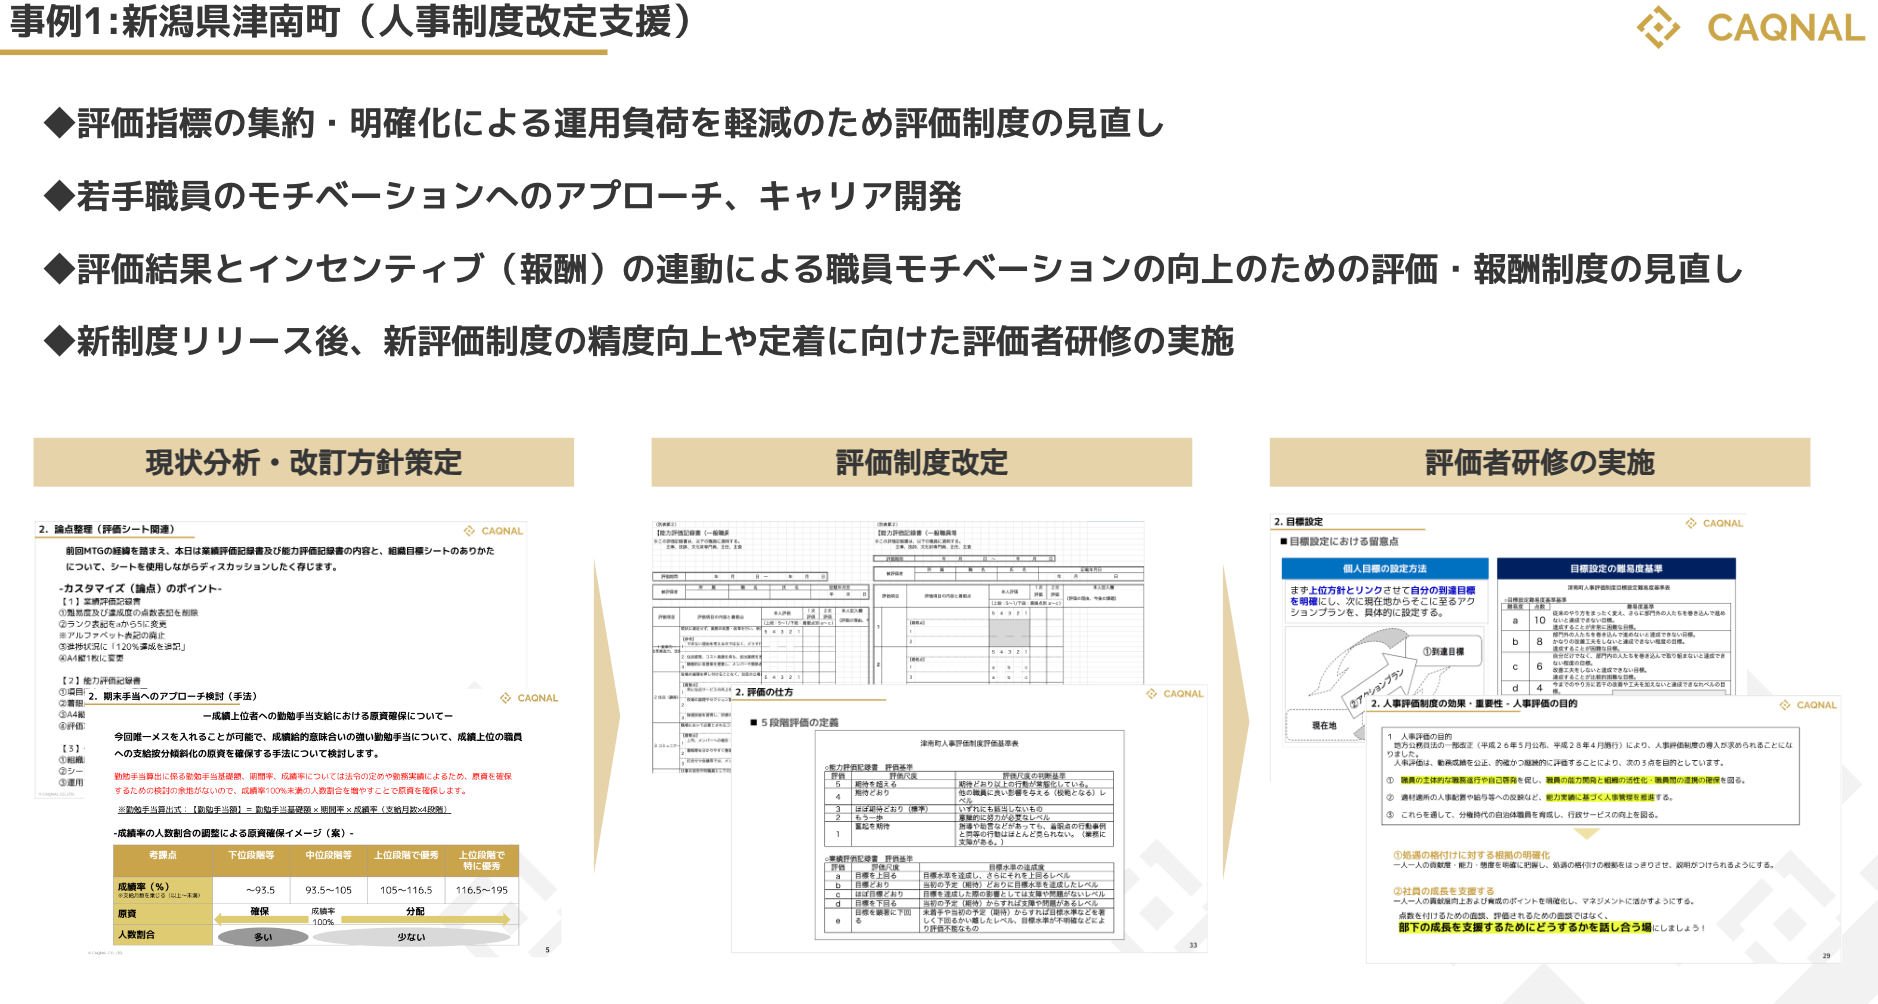
Task: Click the small CAQNAL logo on 論点整理 slide
Action: point(493,531)
